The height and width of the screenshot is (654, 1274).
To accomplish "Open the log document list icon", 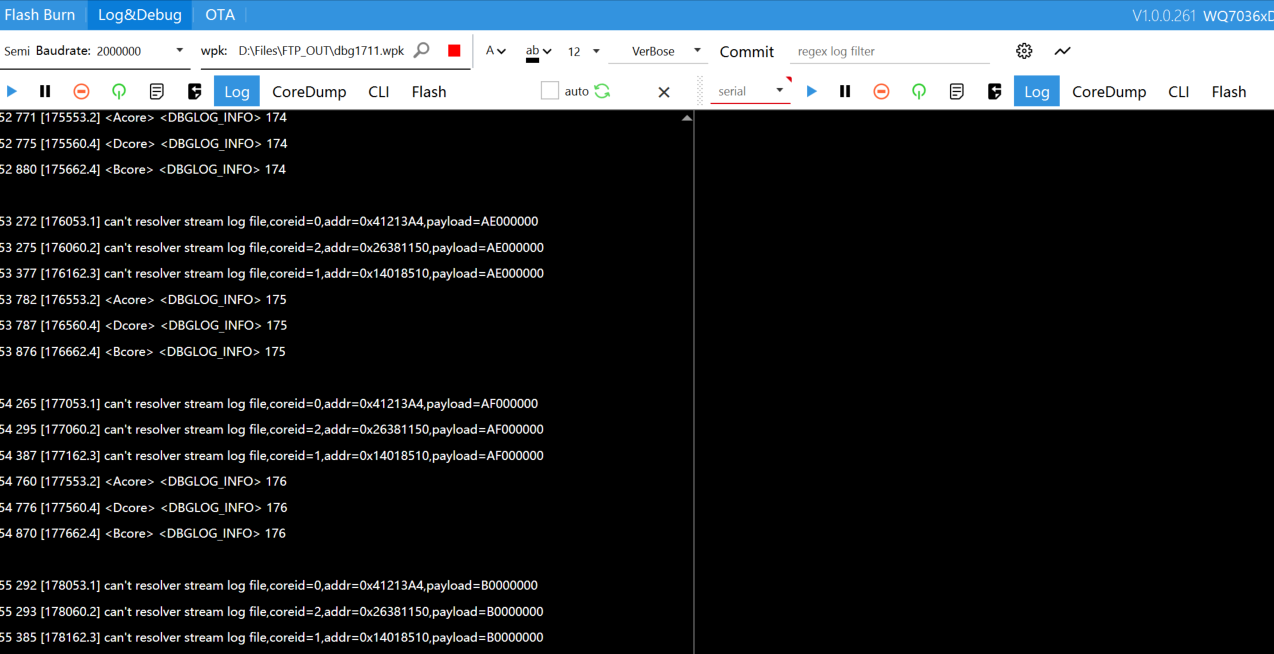I will coord(156,91).
